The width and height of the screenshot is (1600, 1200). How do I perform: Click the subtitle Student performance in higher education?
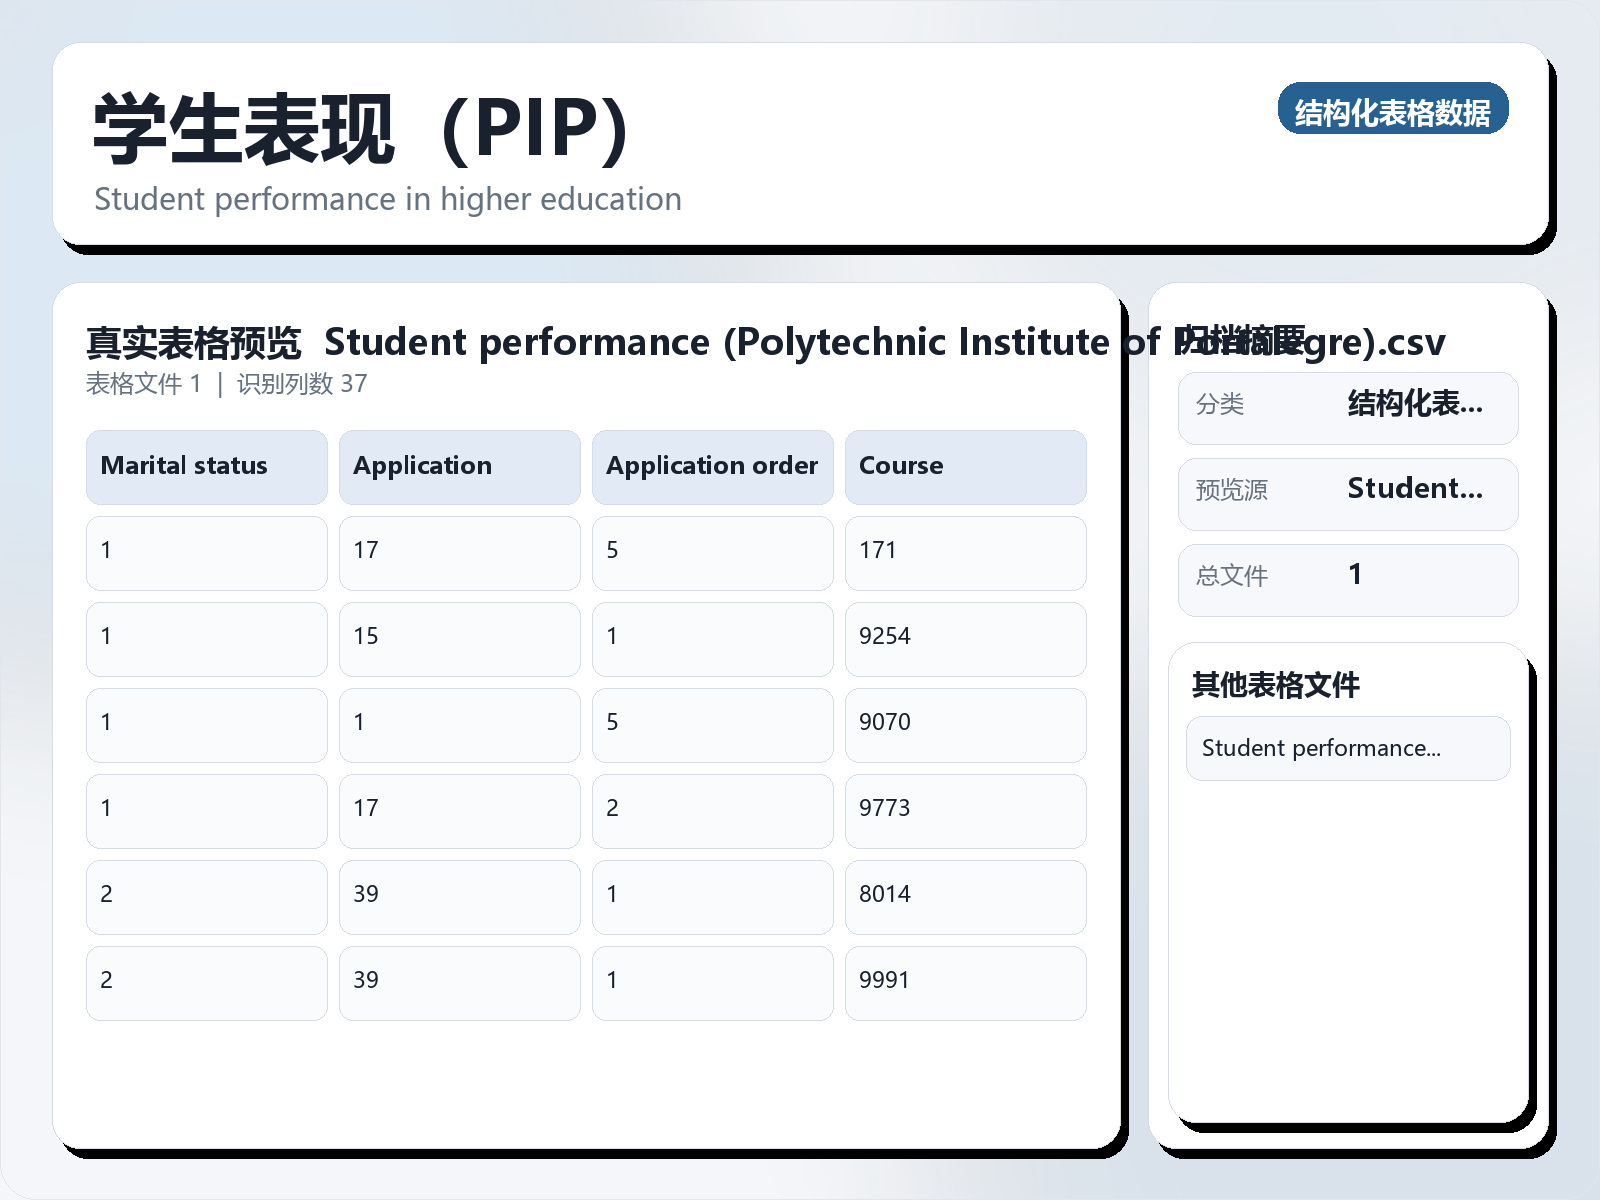pyautogui.click(x=388, y=198)
